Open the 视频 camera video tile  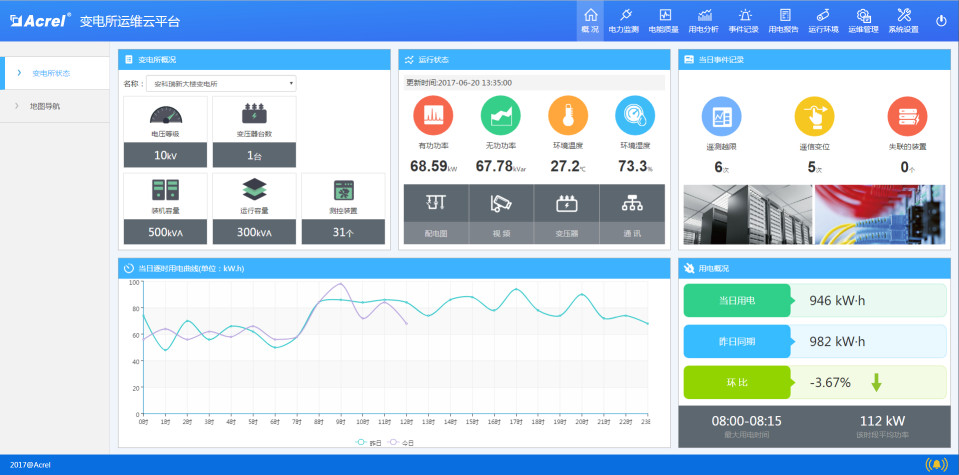[x=500, y=210]
